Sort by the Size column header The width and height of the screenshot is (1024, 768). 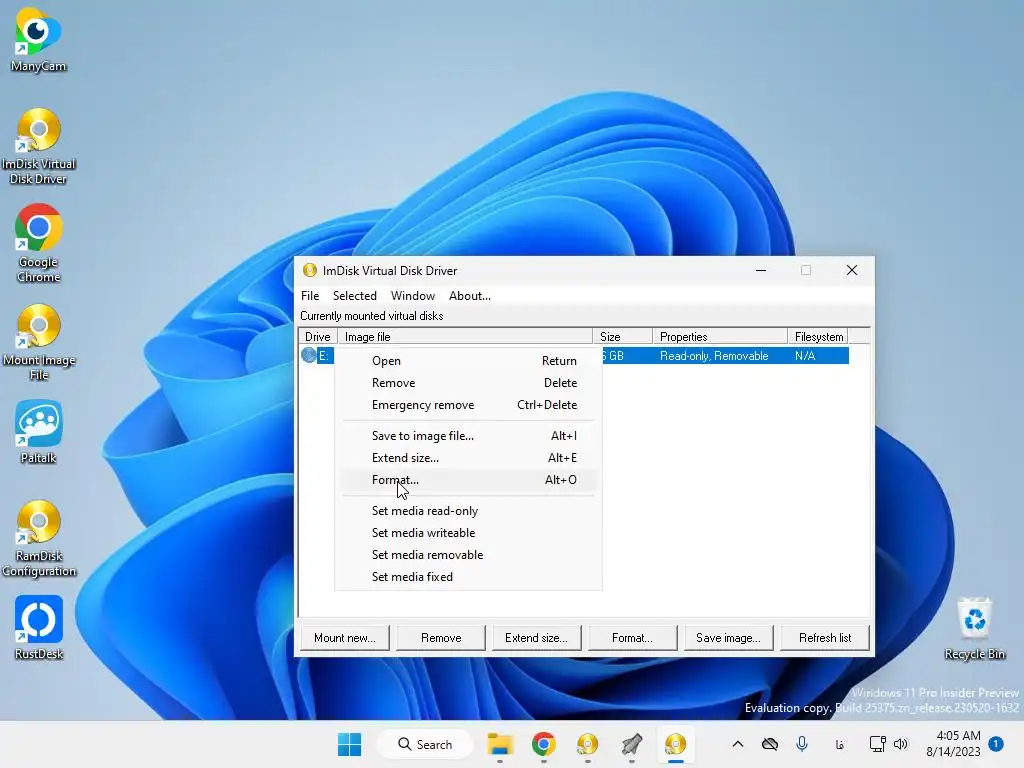click(x=622, y=336)
